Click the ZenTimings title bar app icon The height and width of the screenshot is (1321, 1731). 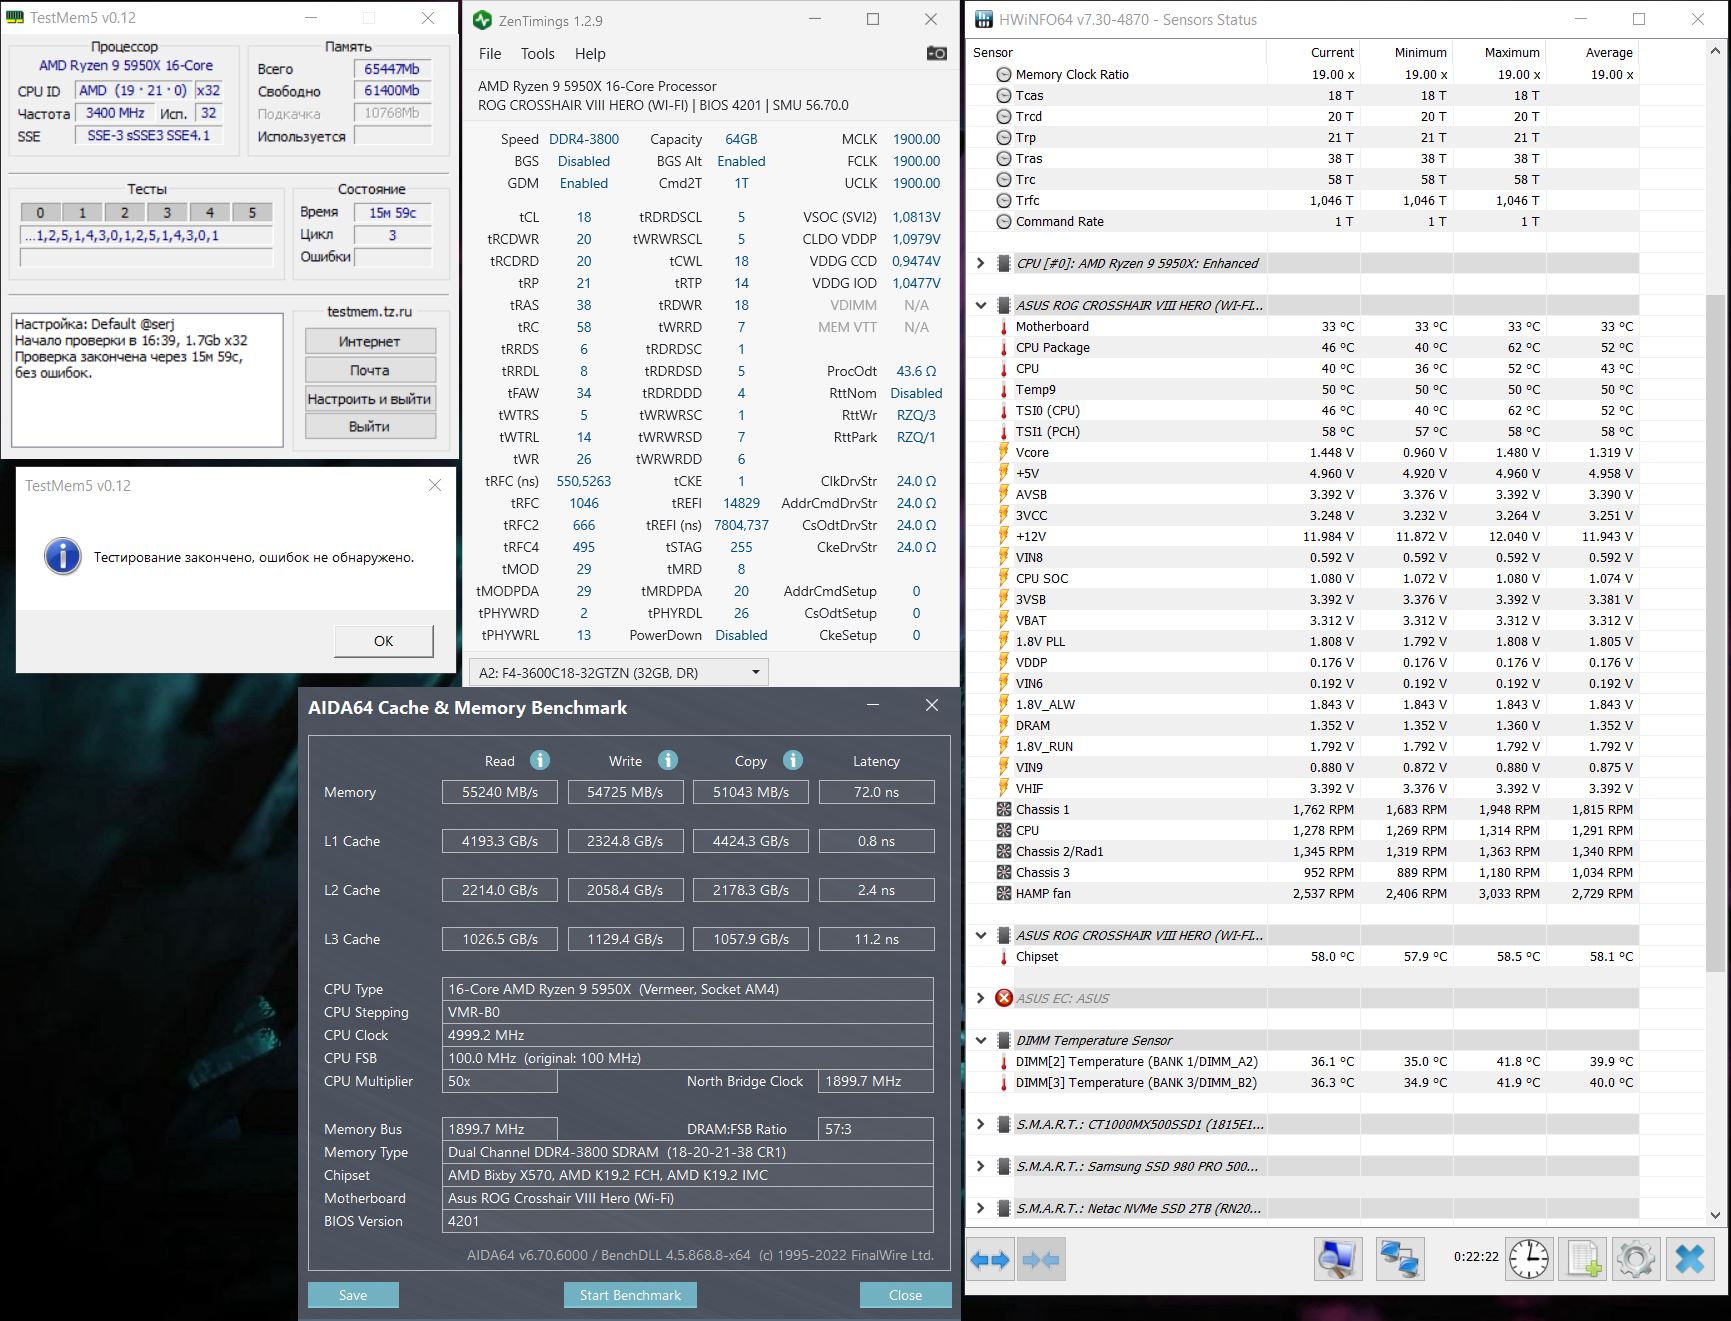tap(482, 20)
